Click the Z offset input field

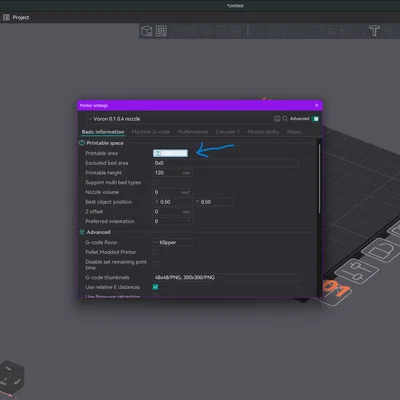tap(172, 212)
